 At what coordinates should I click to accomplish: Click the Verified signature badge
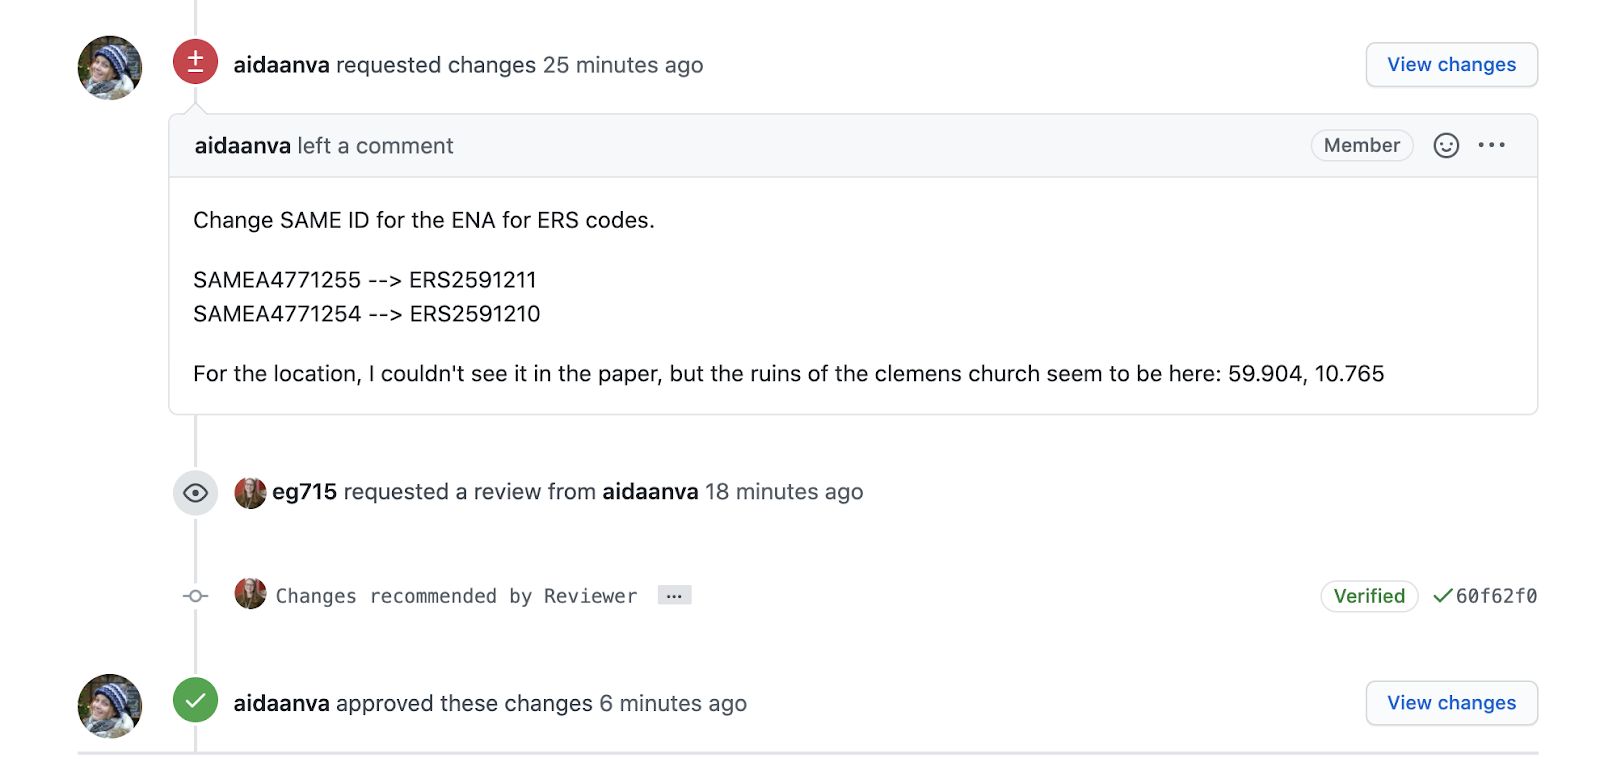point(1369,597)
